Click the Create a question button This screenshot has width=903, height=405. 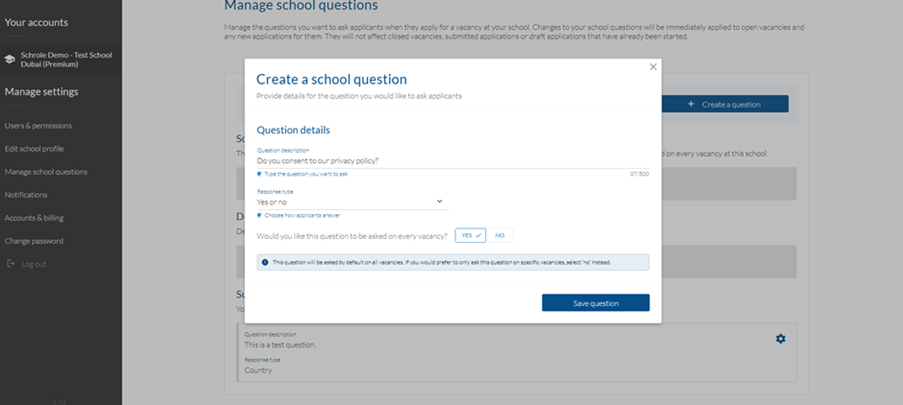click(724, 104)
